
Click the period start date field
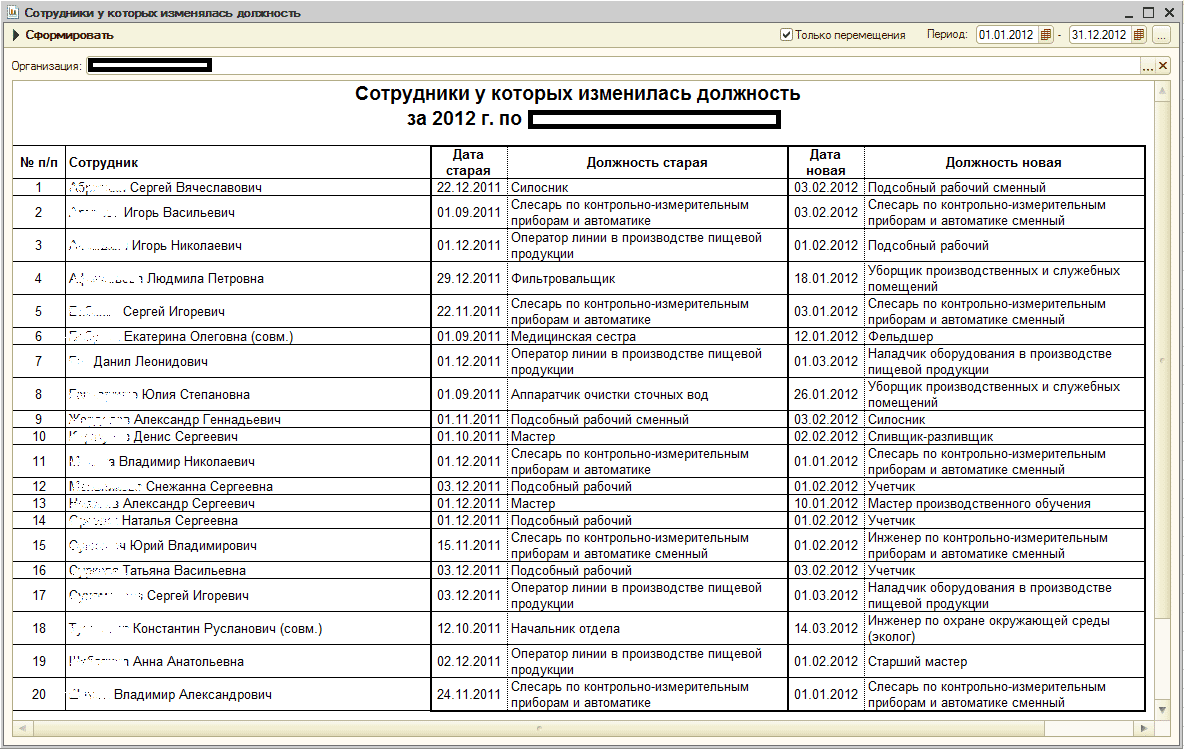point(1008,35)
